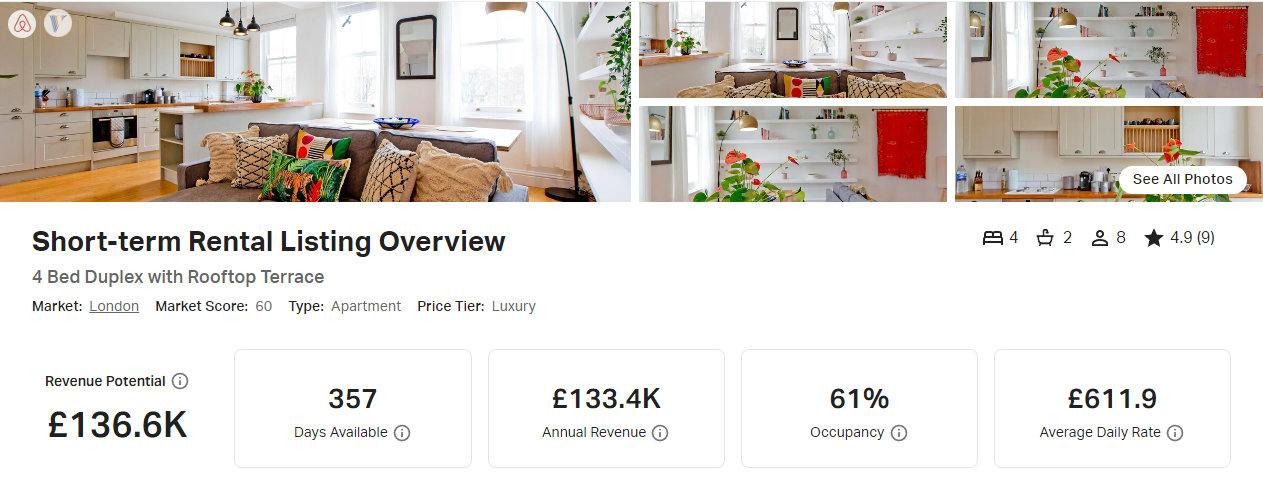Open See All Photos gallery
Viewport: 1263px width, 496px height.
click(x=1182, y=180)
